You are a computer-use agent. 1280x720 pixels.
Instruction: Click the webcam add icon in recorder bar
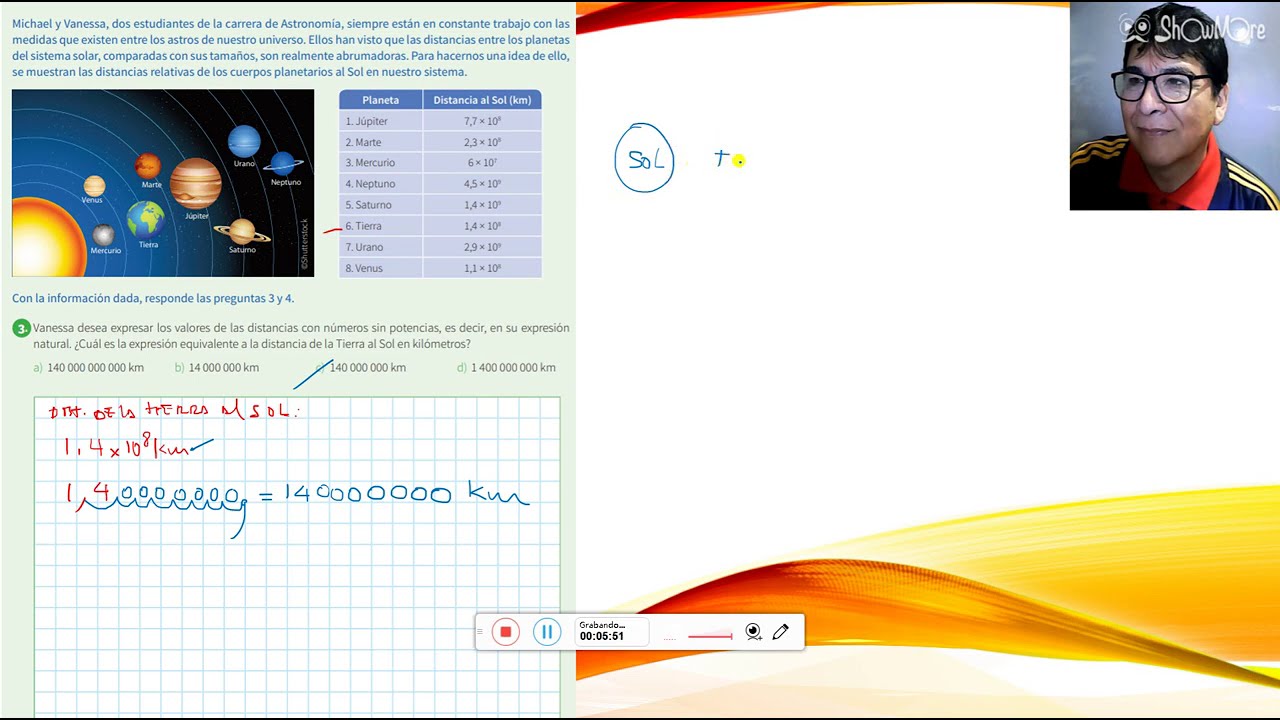[753, 632]
